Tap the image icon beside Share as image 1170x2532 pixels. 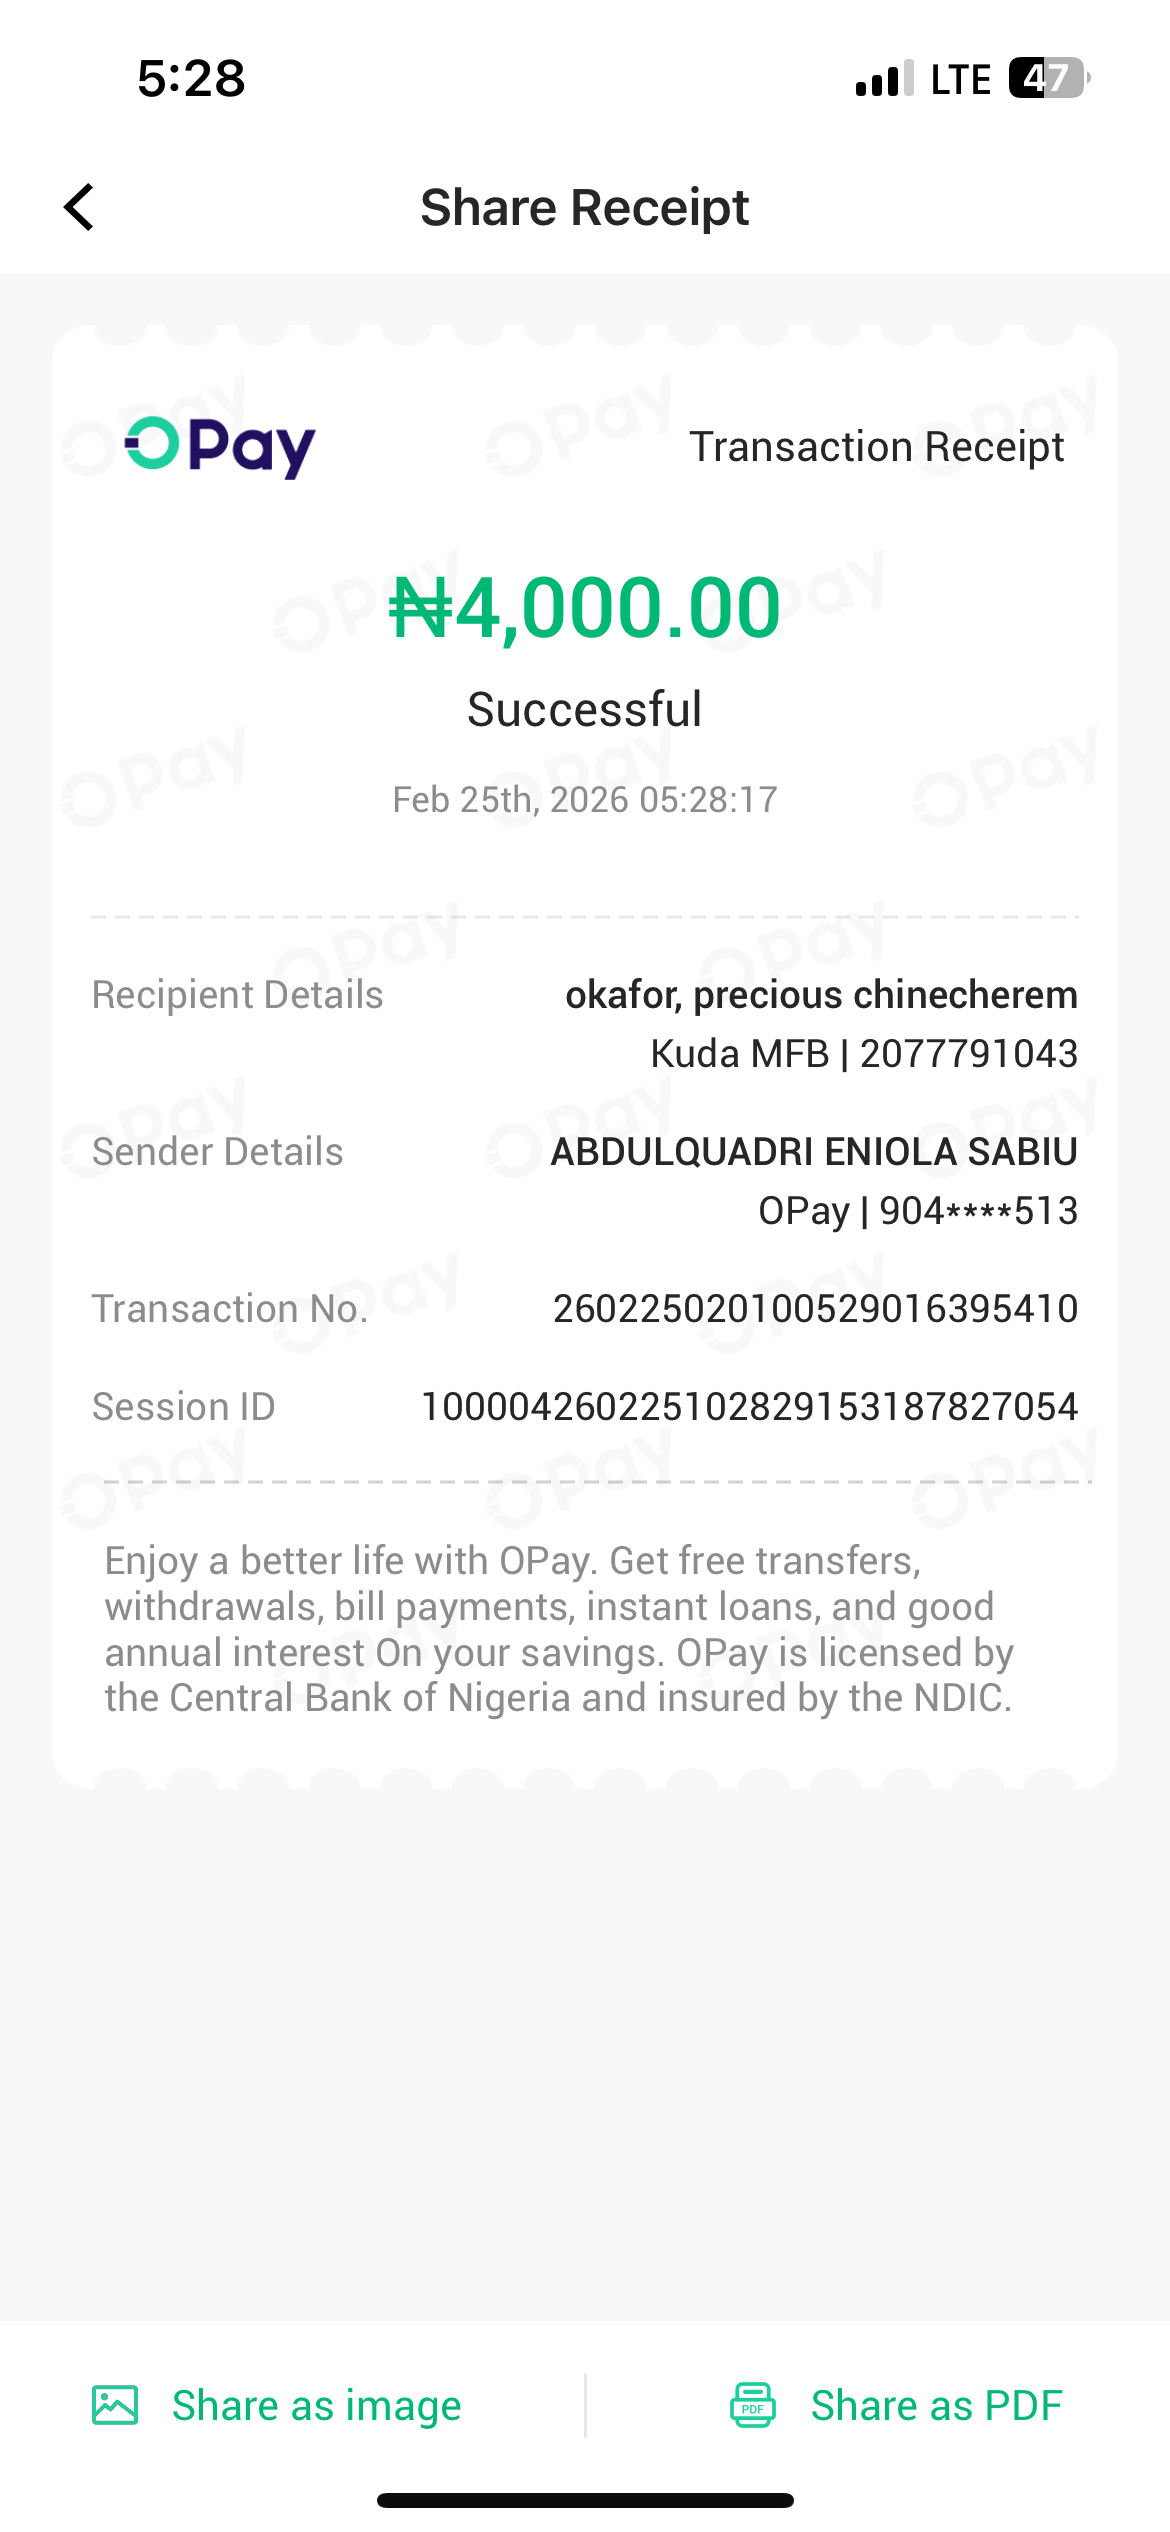(x=115, y=2404)
